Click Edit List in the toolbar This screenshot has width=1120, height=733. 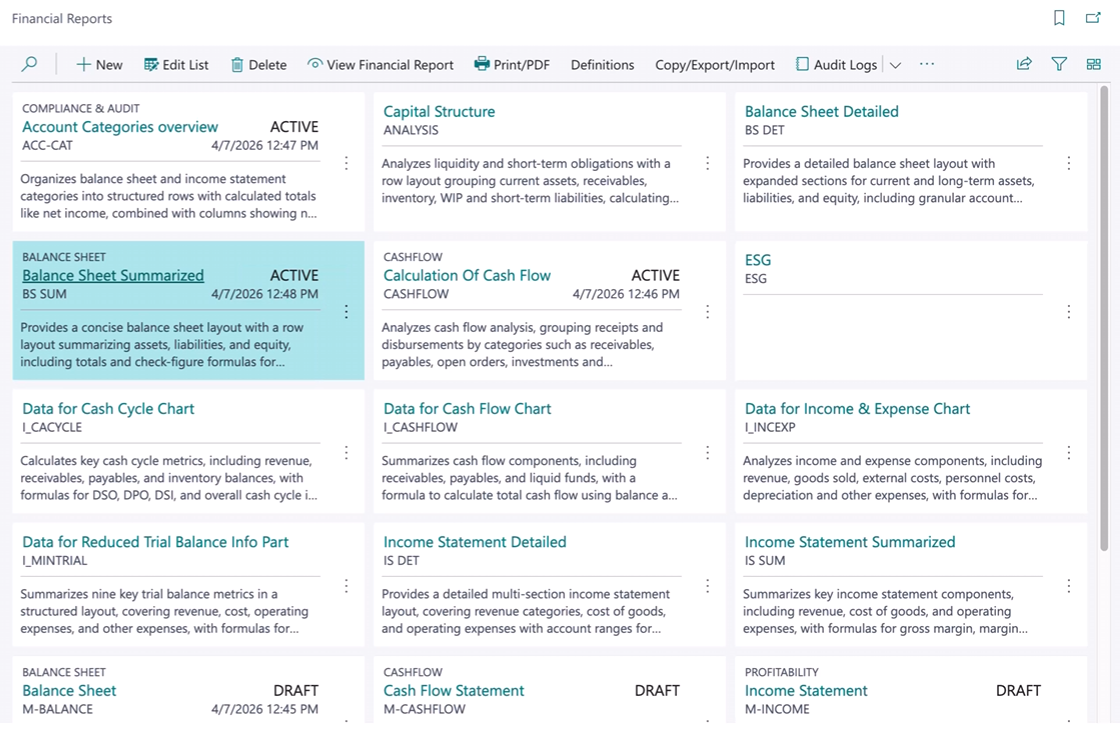176,63
